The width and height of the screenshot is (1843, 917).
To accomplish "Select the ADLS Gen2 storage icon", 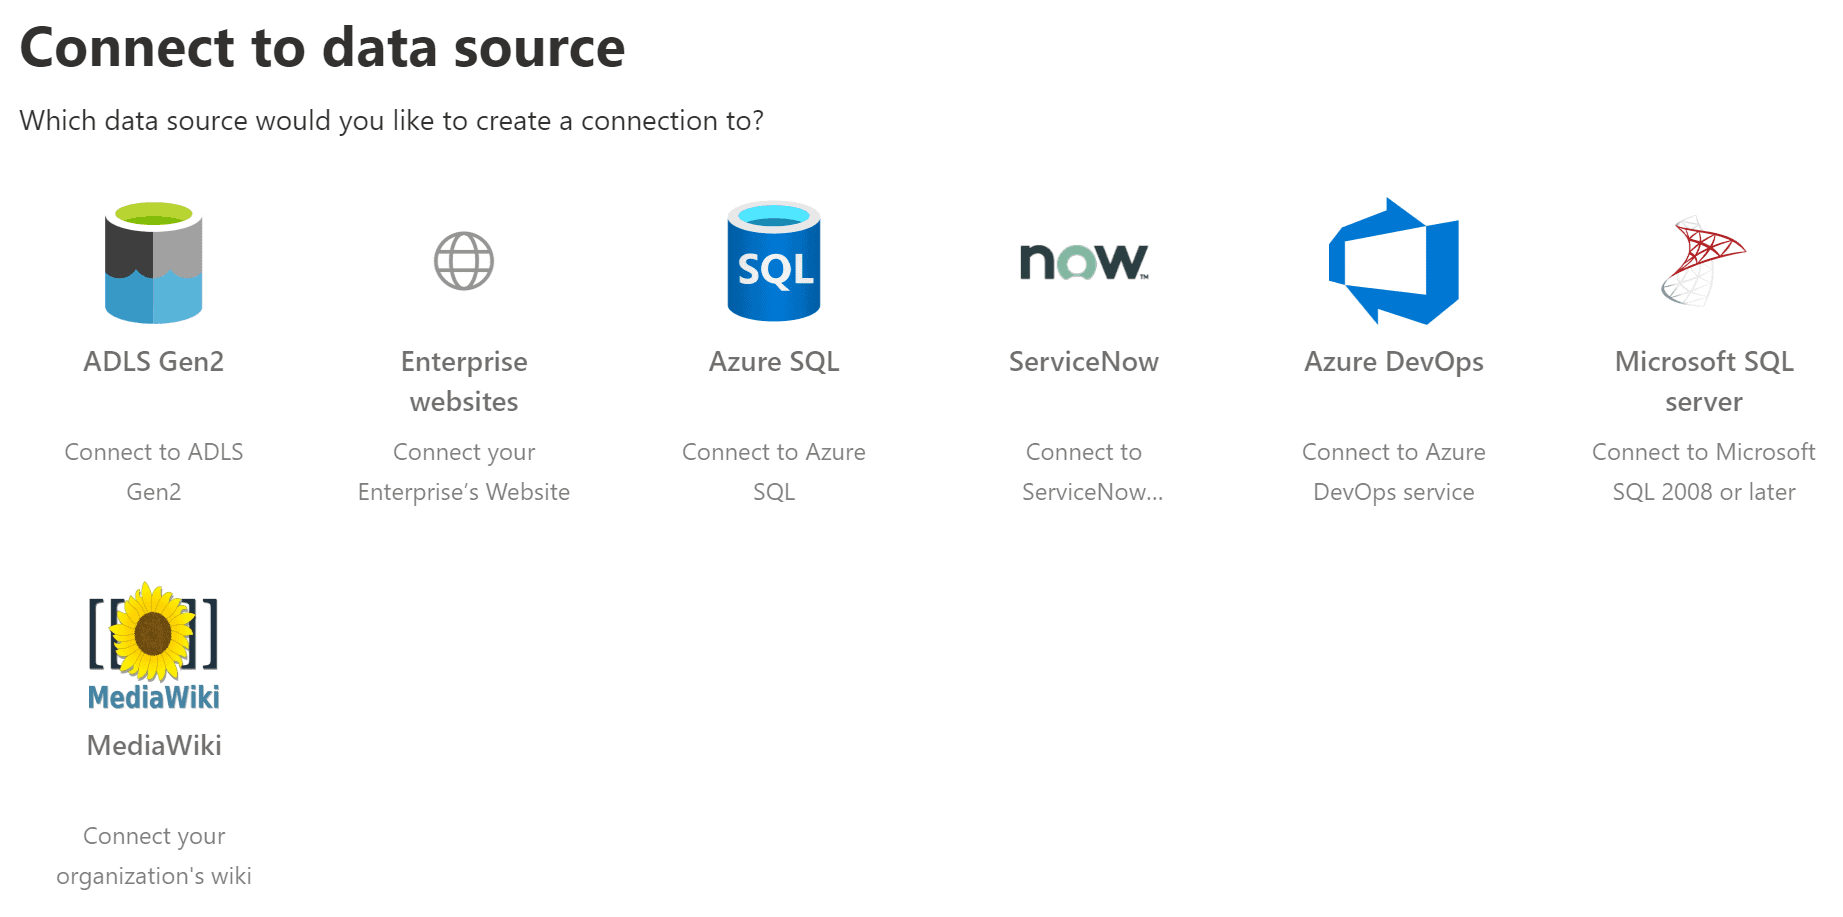I will (153, 262).
